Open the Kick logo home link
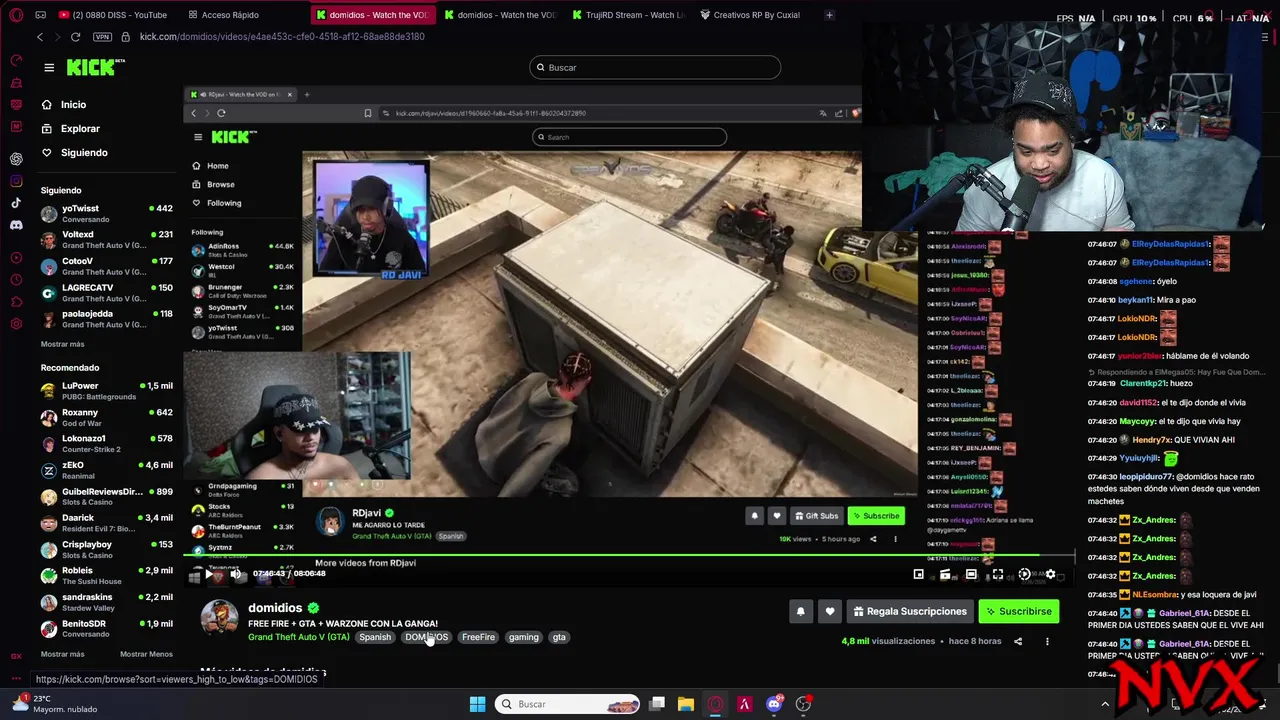The image size is (1280, 720). [95, 67]
